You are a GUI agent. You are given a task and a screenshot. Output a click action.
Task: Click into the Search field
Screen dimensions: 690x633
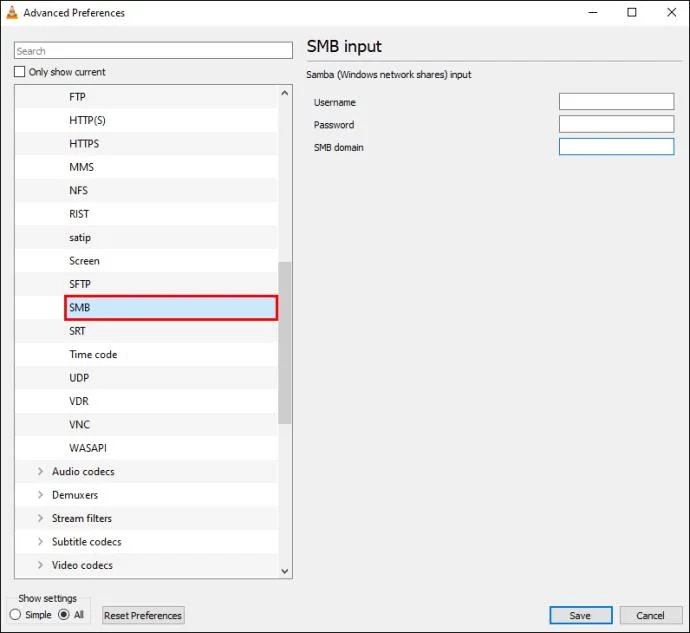[x=153, y=51]
